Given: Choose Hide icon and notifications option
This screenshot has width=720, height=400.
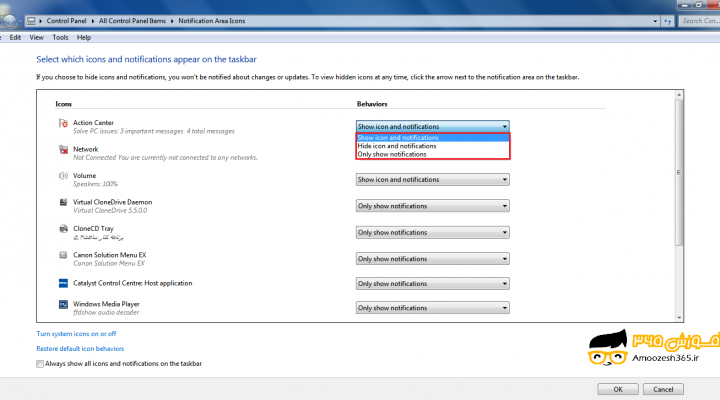Looking at the screenshot, I should tap(433, 146).
